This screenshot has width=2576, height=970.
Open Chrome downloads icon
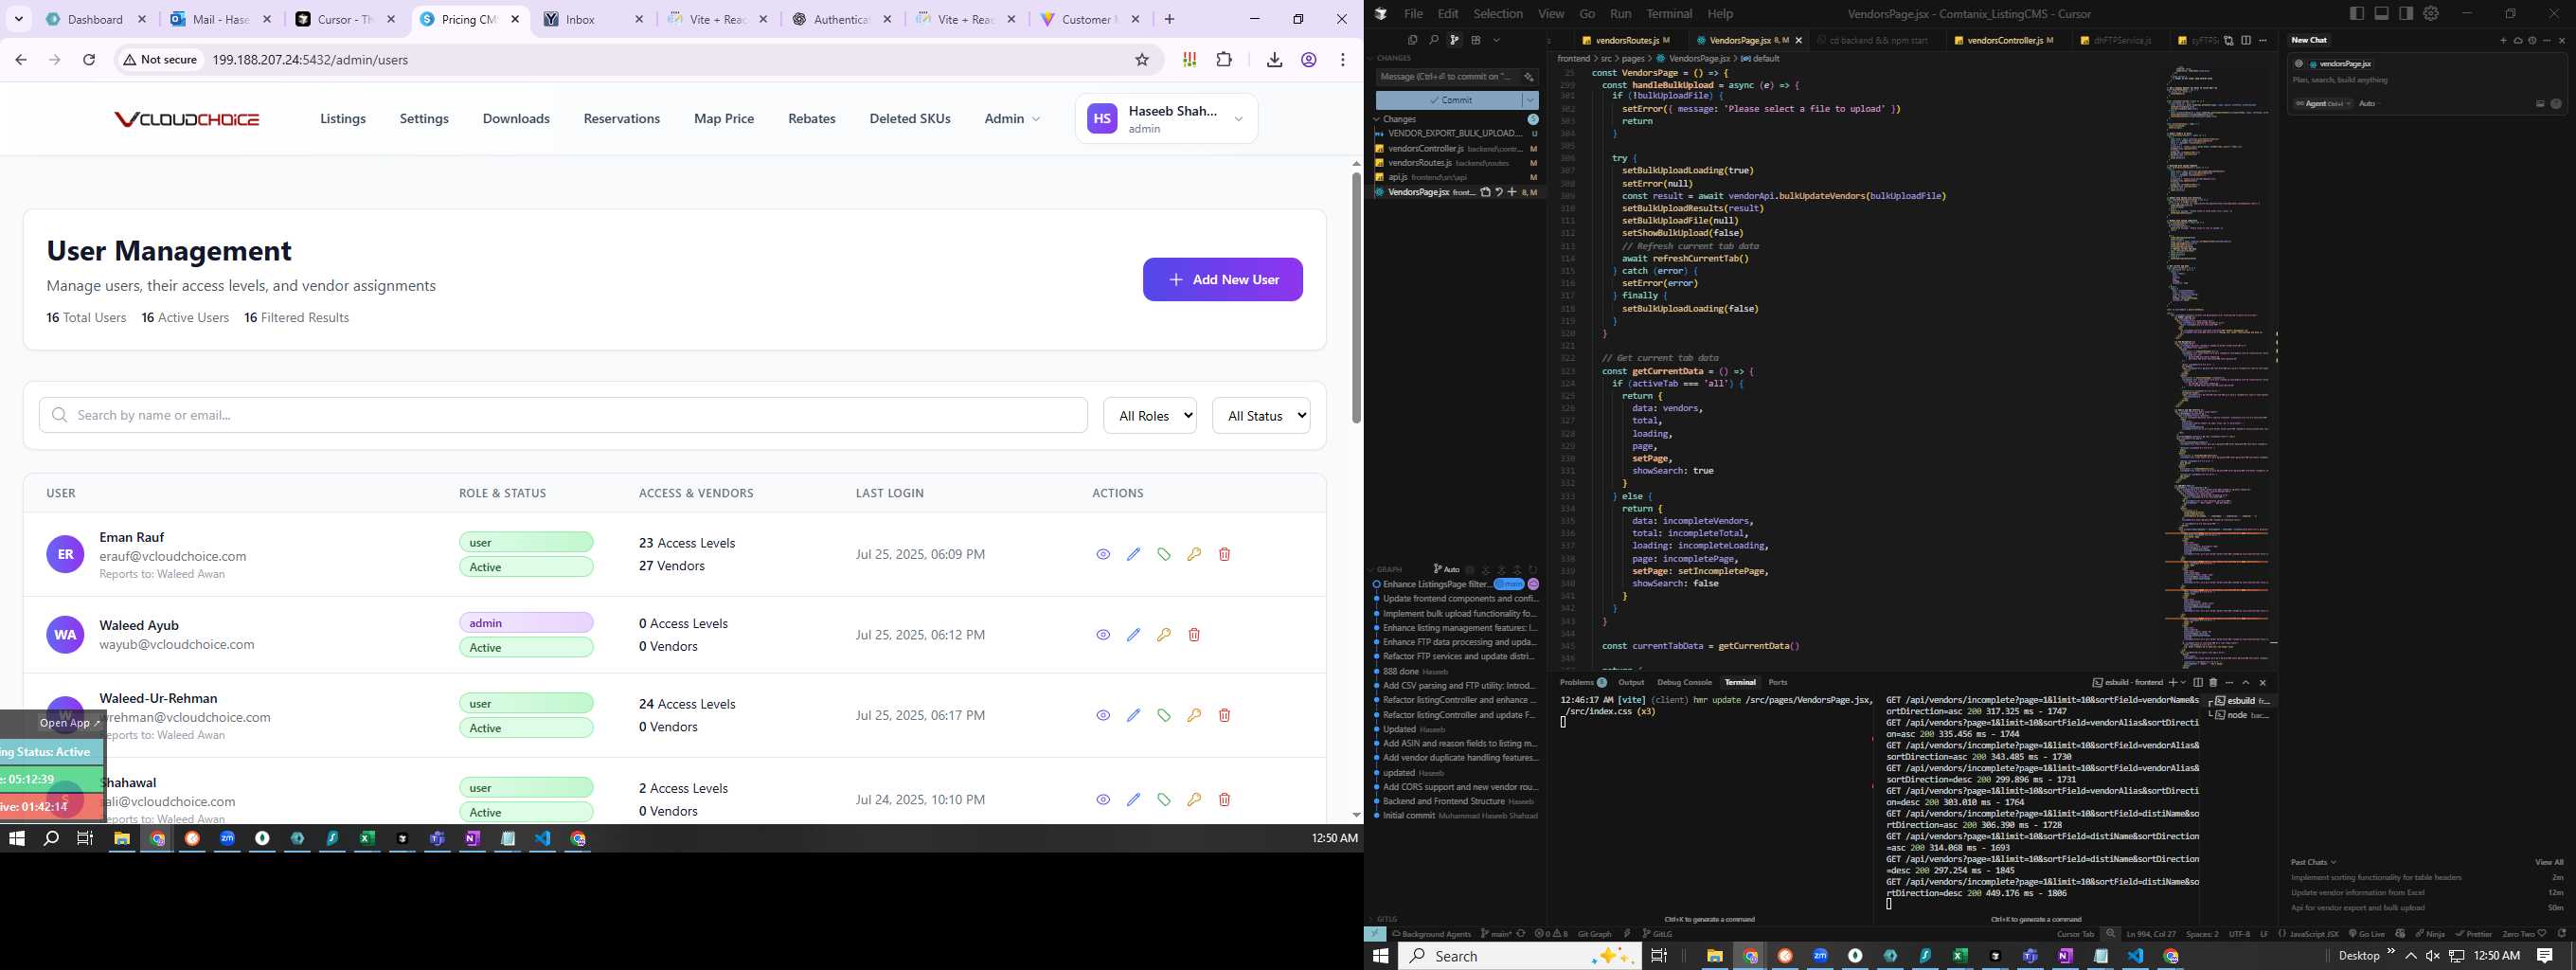pyautogui.click(x=1274, y=60)
